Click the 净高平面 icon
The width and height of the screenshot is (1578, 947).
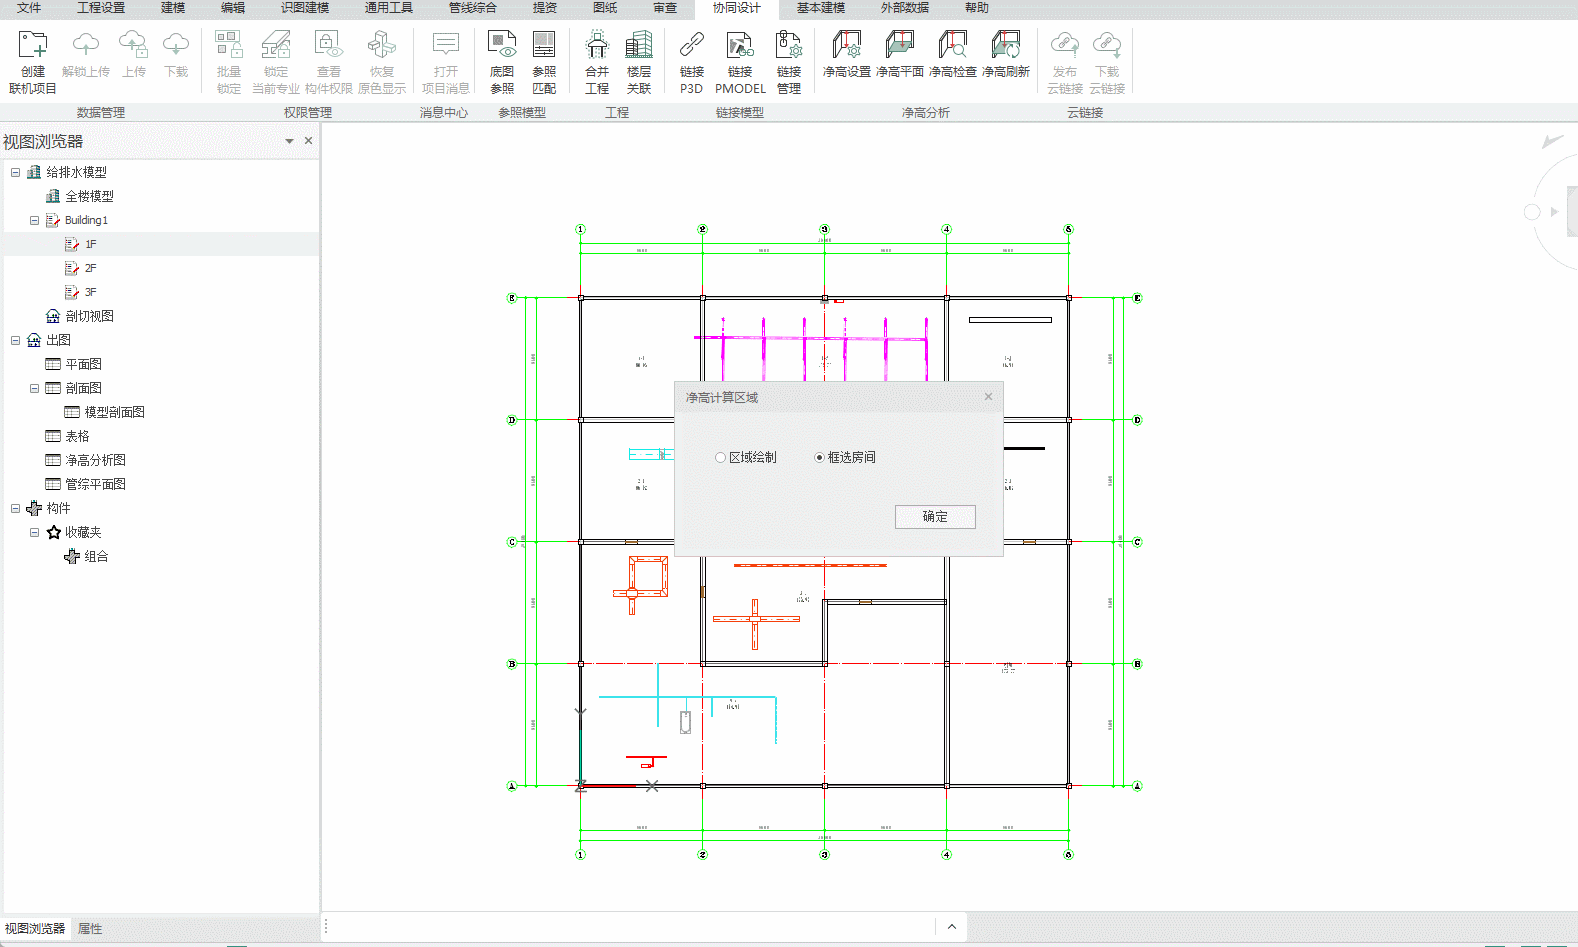click(x=900, y=45)
